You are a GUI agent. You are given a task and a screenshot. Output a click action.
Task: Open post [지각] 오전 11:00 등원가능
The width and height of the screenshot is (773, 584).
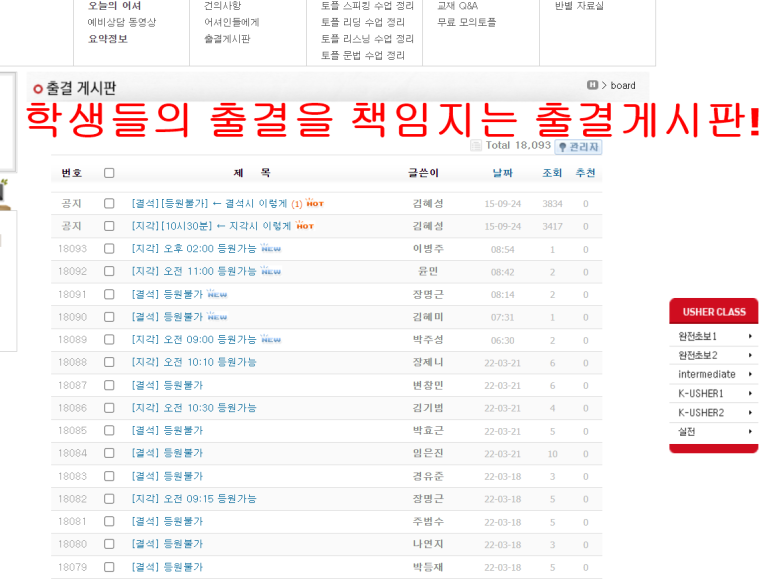[194, 272]
